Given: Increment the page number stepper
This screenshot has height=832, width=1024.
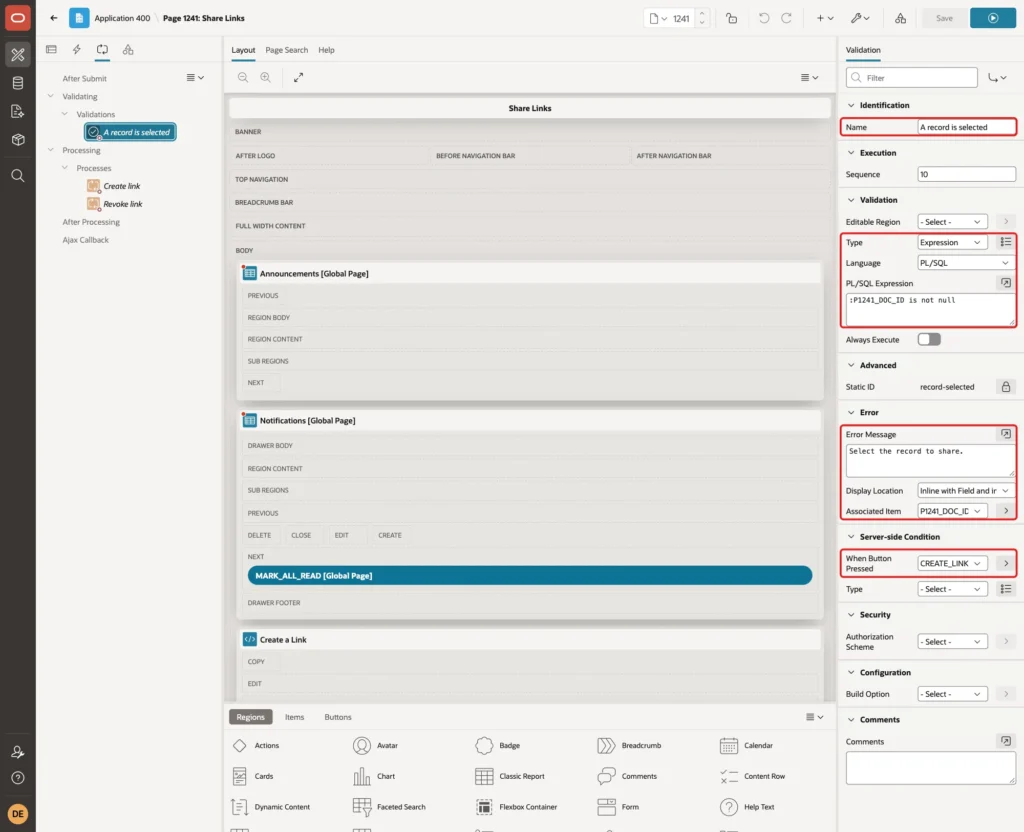Looking at the screenshot, I should [702, 14].
